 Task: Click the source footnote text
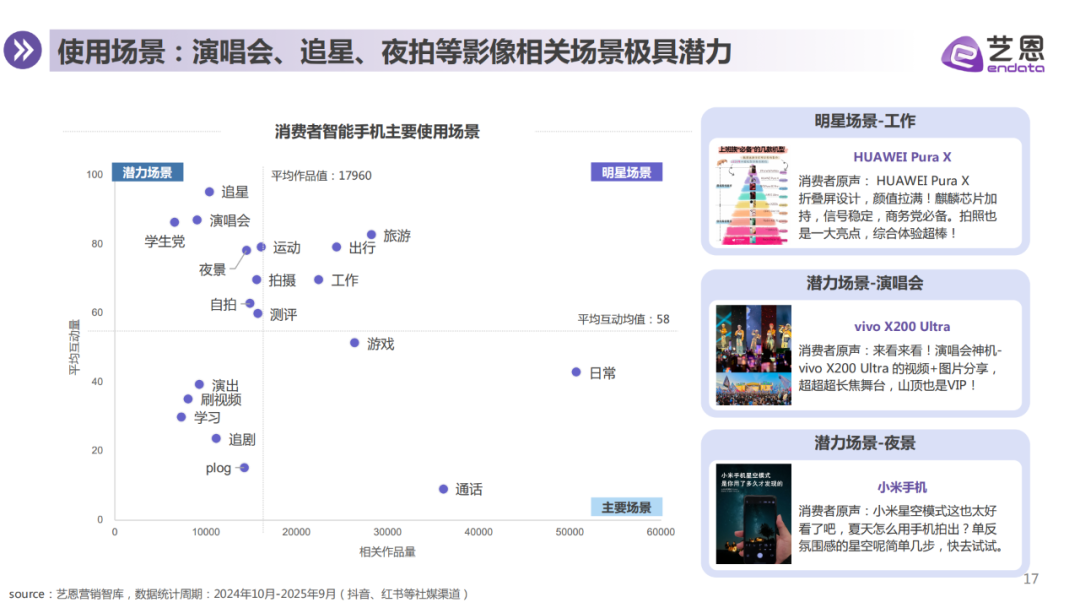[x=238, y=594]
